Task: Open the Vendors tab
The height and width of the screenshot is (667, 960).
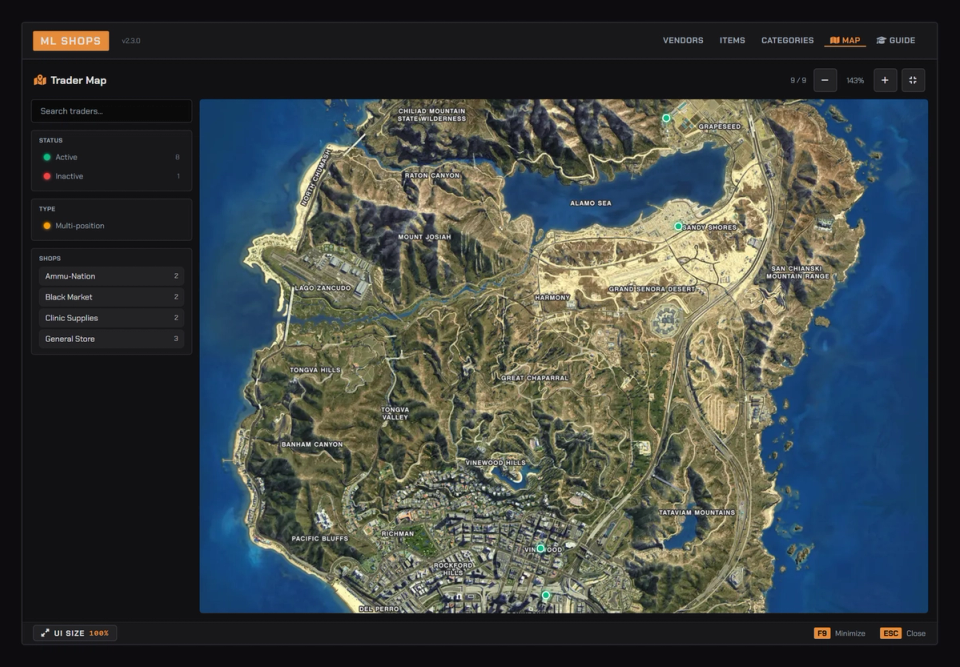Action: click(x=683, y=40)
